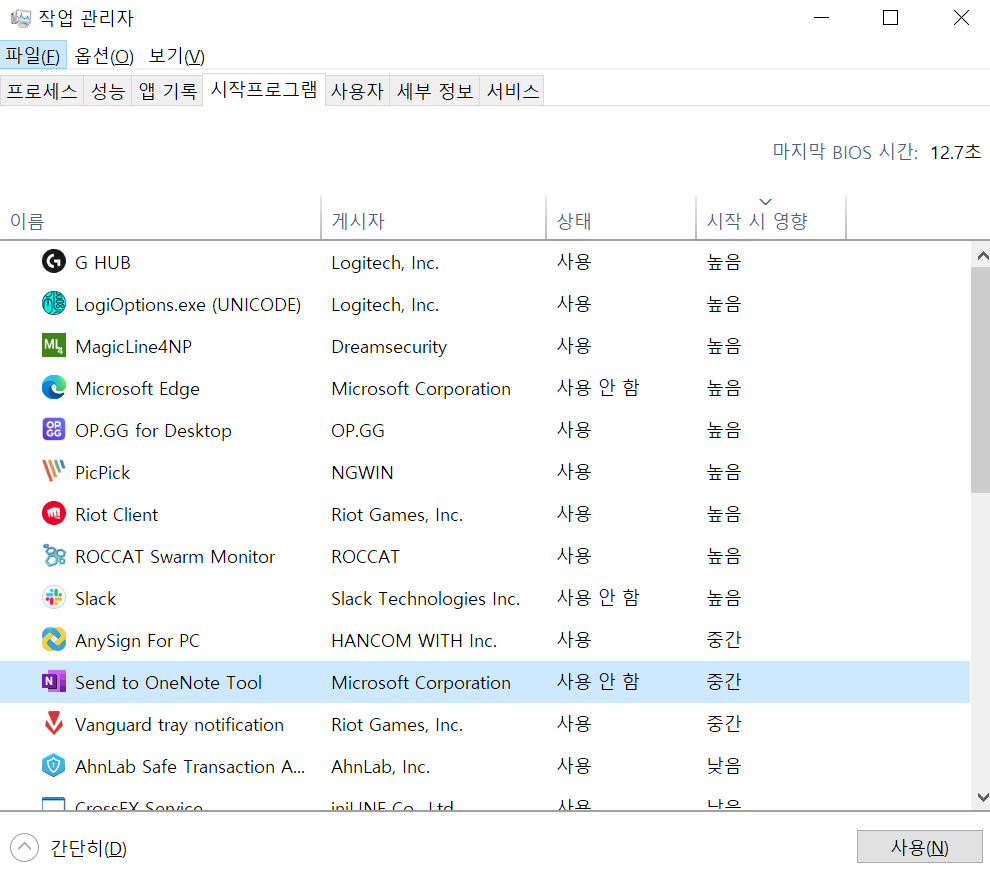Click the 사용(N) enable button

click(919, 847)
